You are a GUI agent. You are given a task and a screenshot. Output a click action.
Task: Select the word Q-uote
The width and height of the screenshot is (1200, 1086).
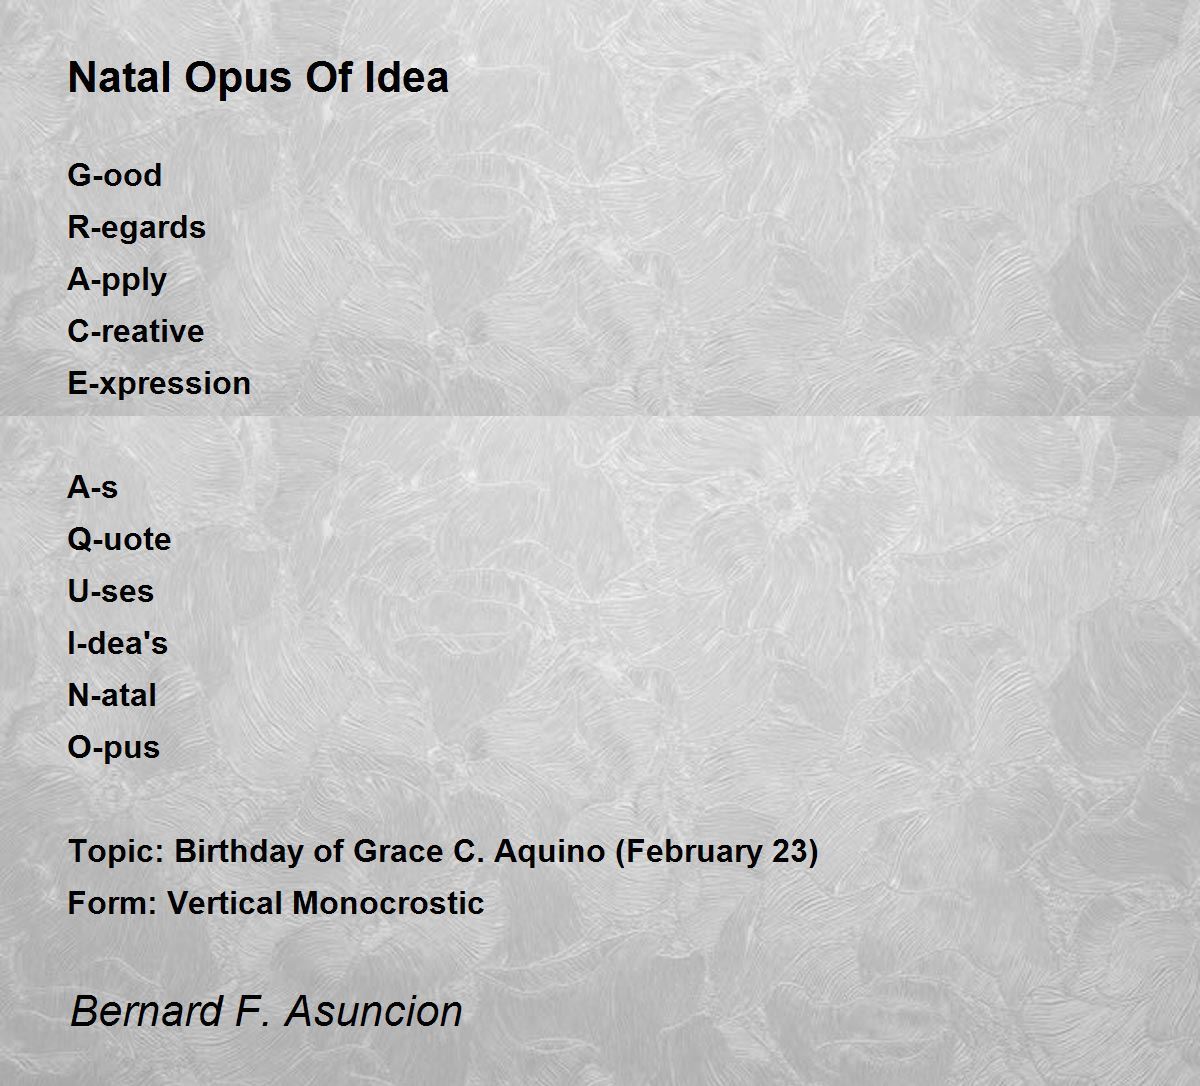[x=119, y=539]
